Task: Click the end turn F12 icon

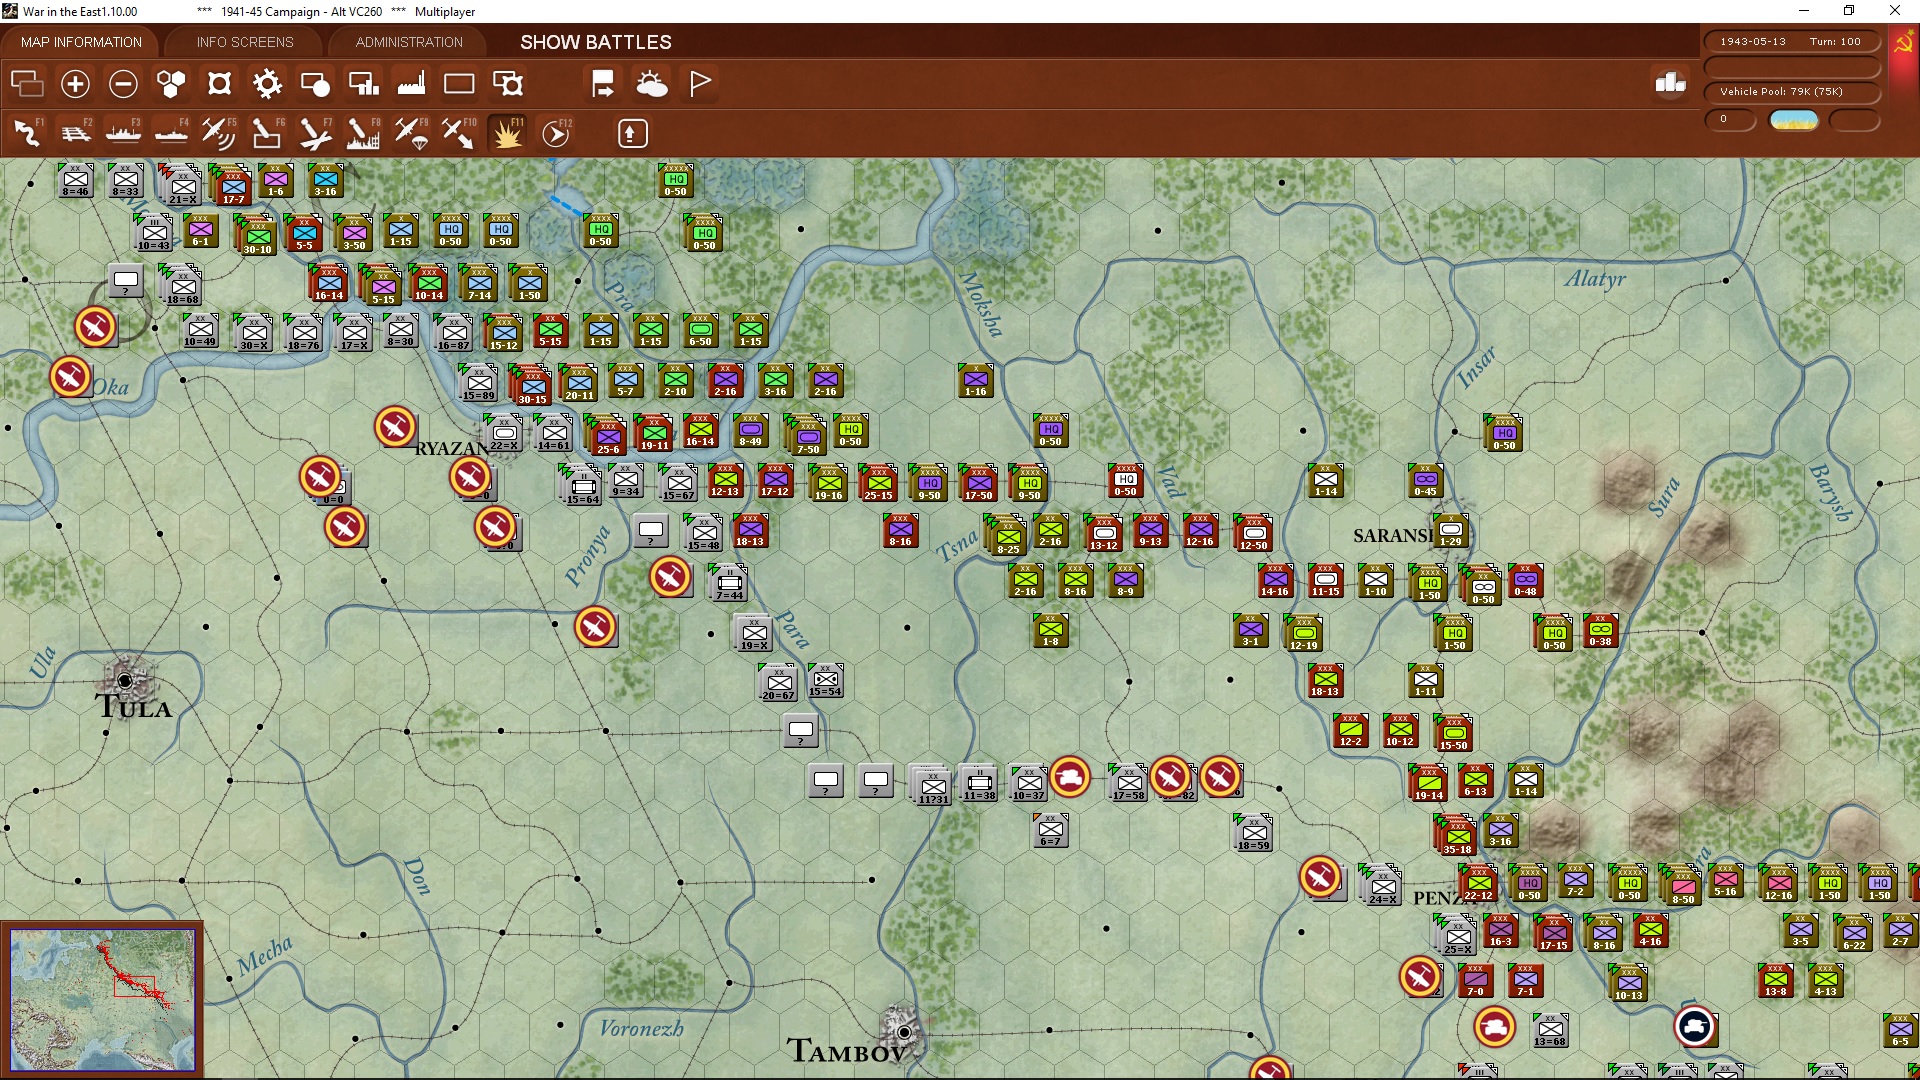Action: [x=556, y=133]
